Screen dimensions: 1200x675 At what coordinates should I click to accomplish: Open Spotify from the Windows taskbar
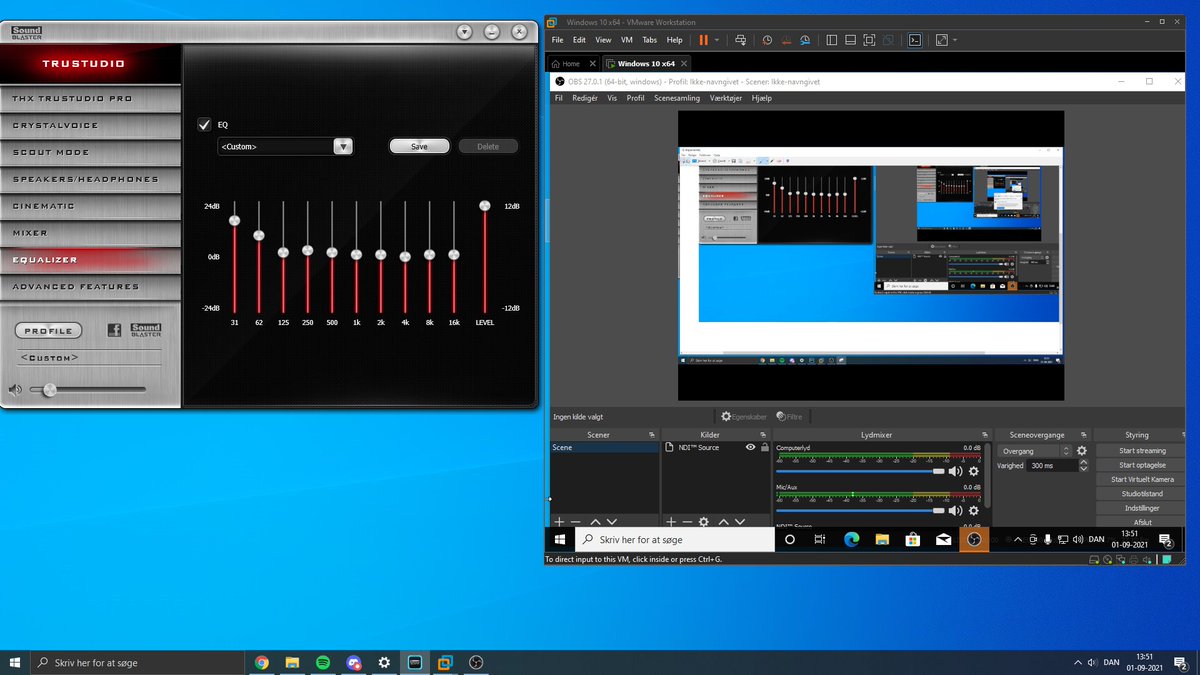(323, 662)
